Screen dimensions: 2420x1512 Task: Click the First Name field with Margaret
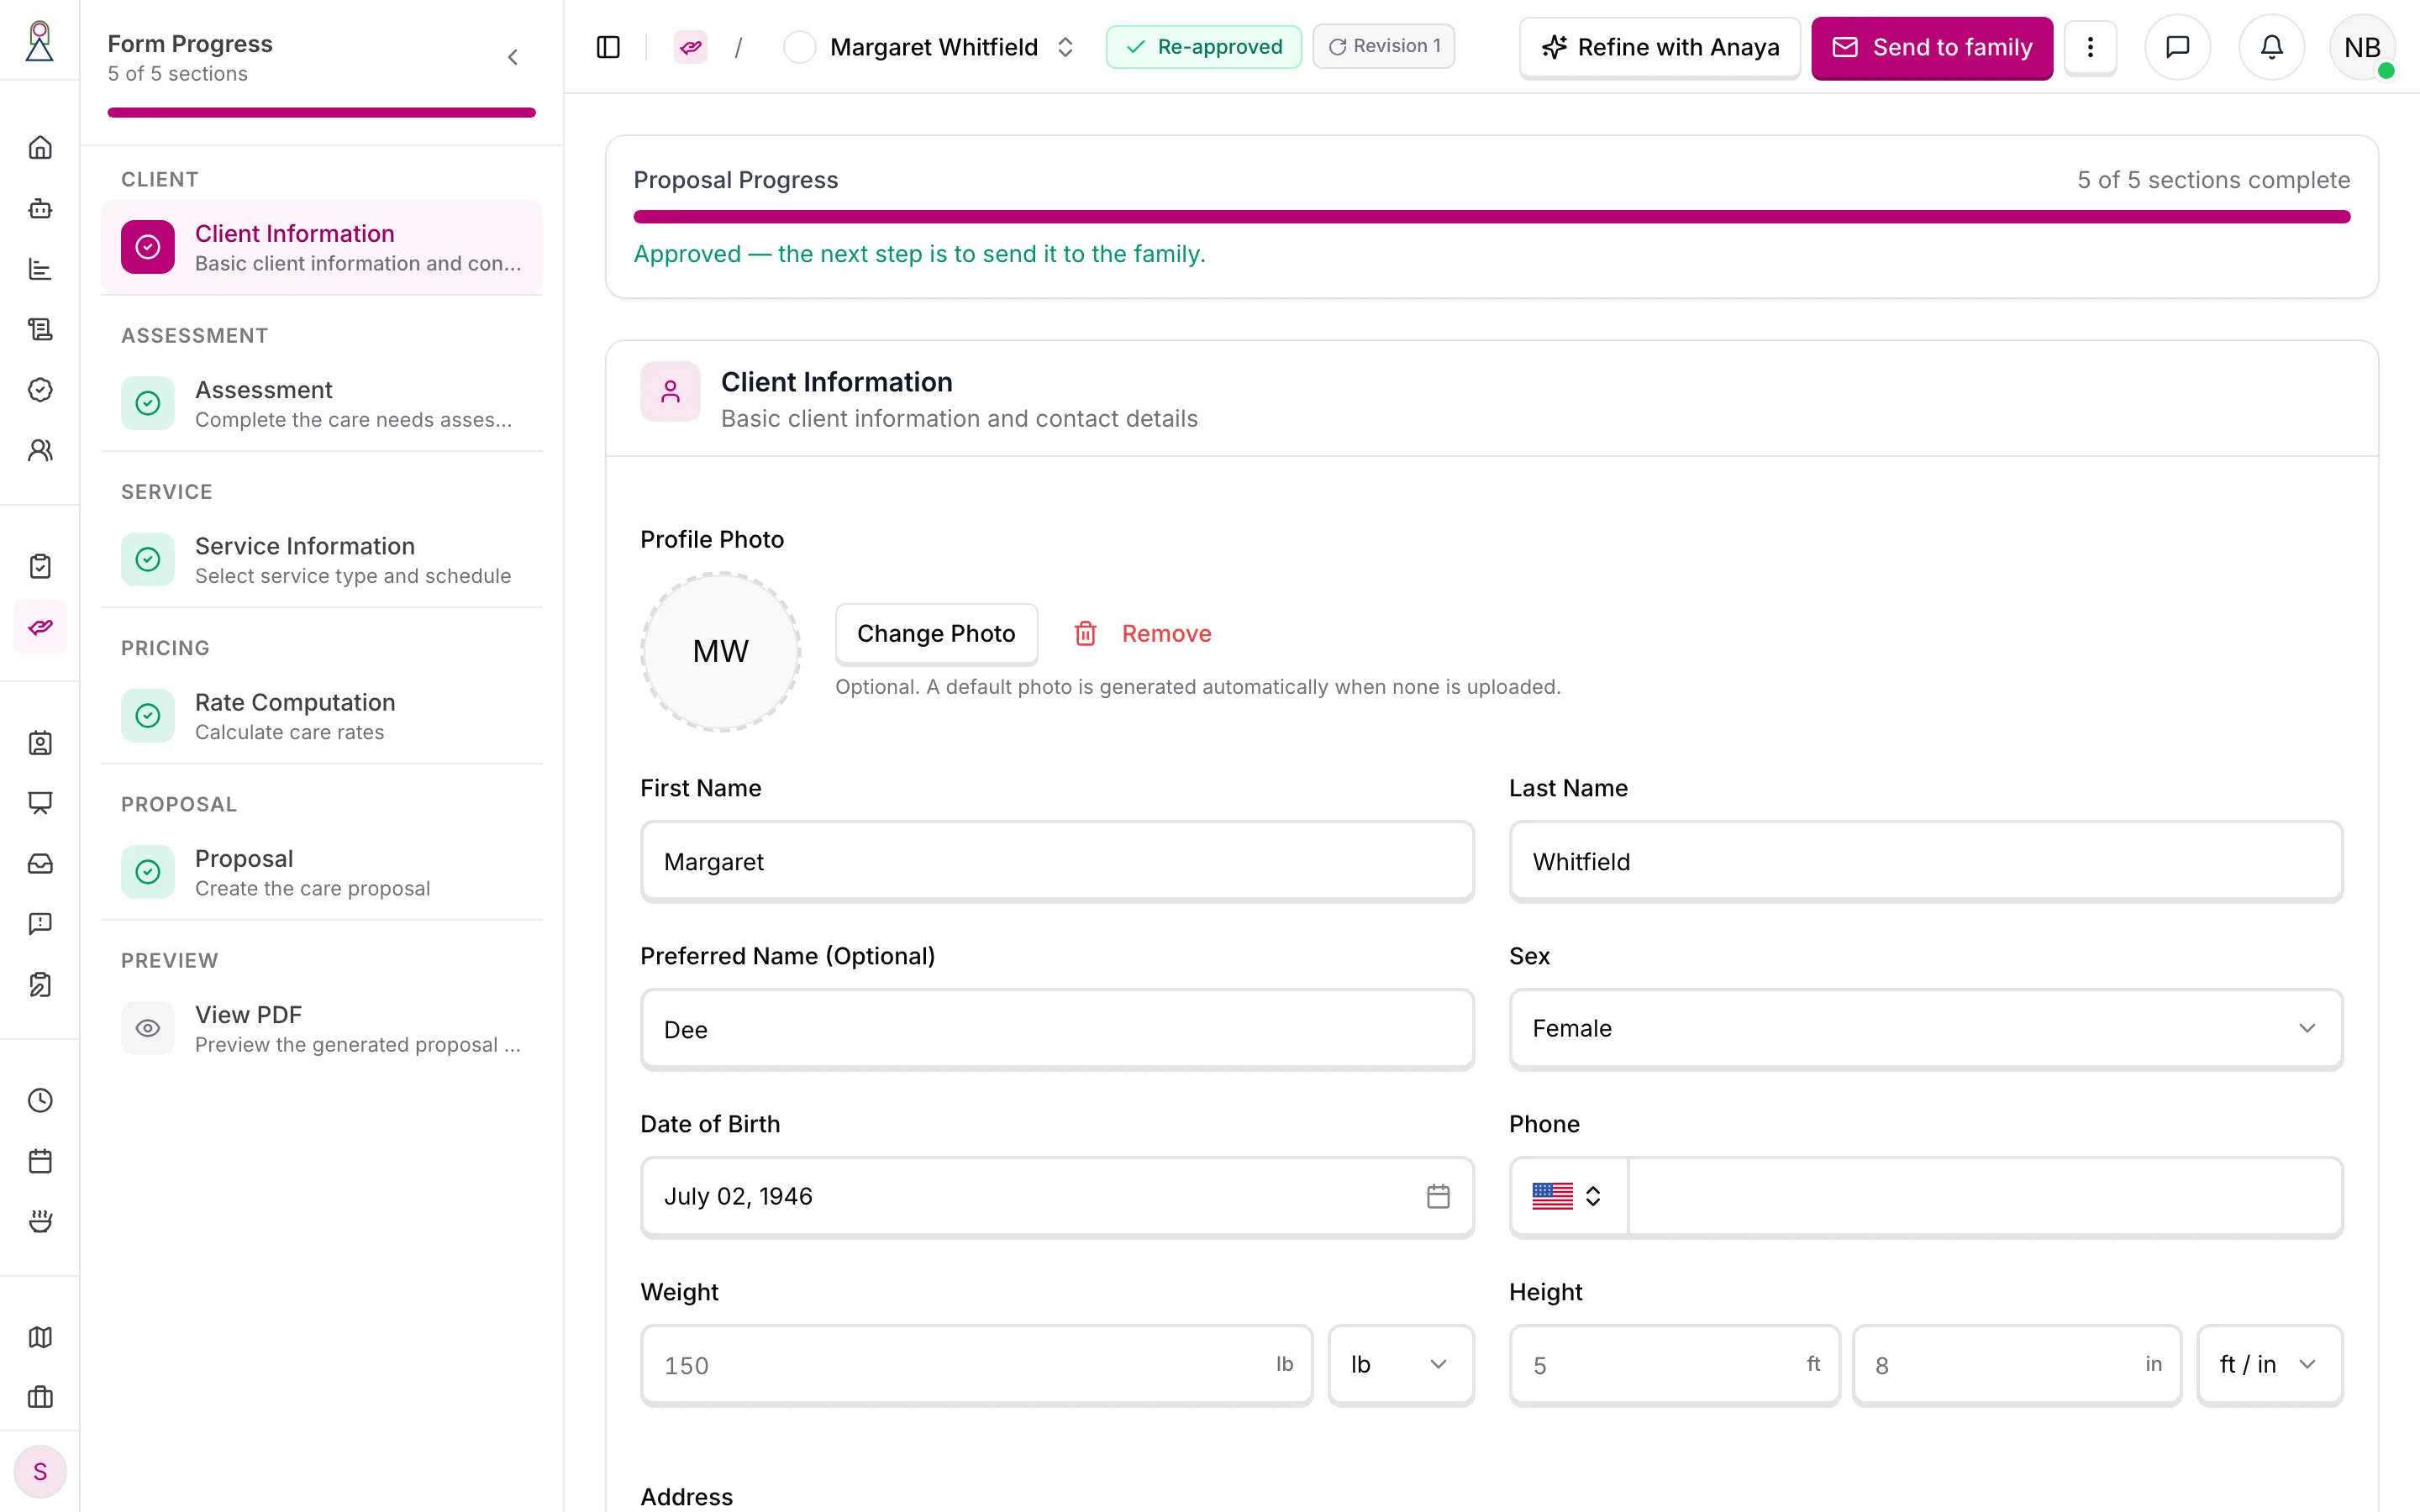(x=1057, y=862)
